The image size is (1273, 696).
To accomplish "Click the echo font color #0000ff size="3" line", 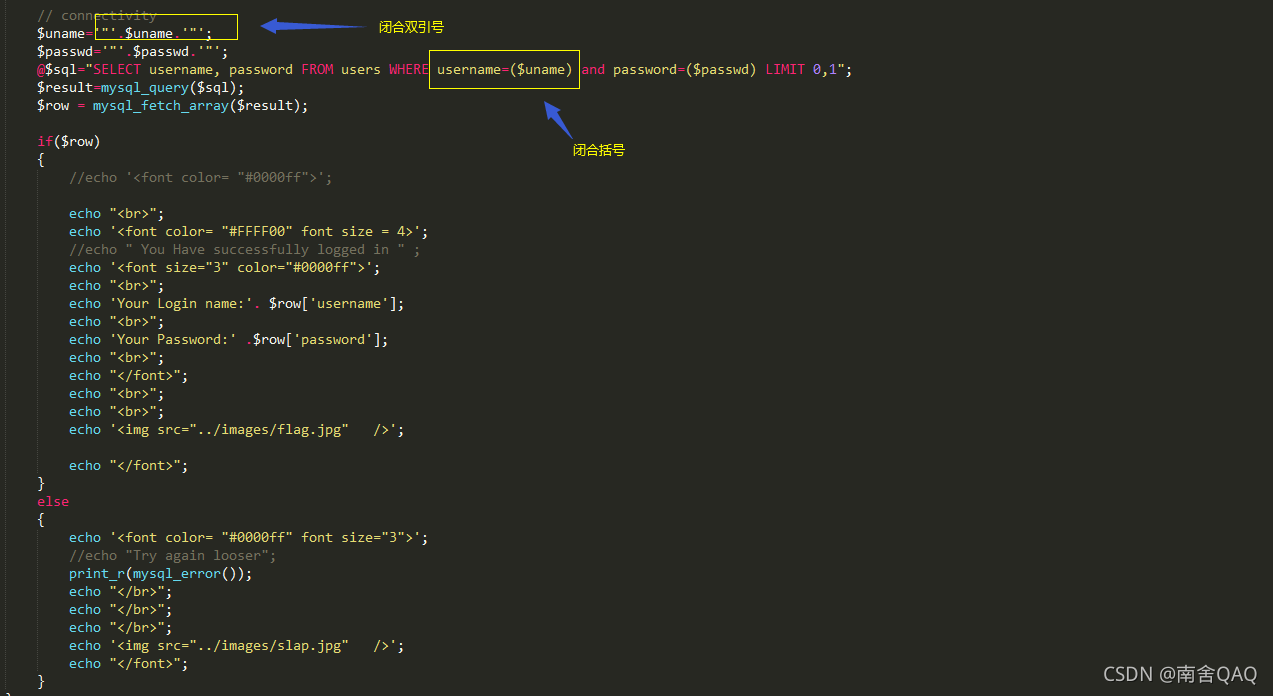I will point(249,537).
